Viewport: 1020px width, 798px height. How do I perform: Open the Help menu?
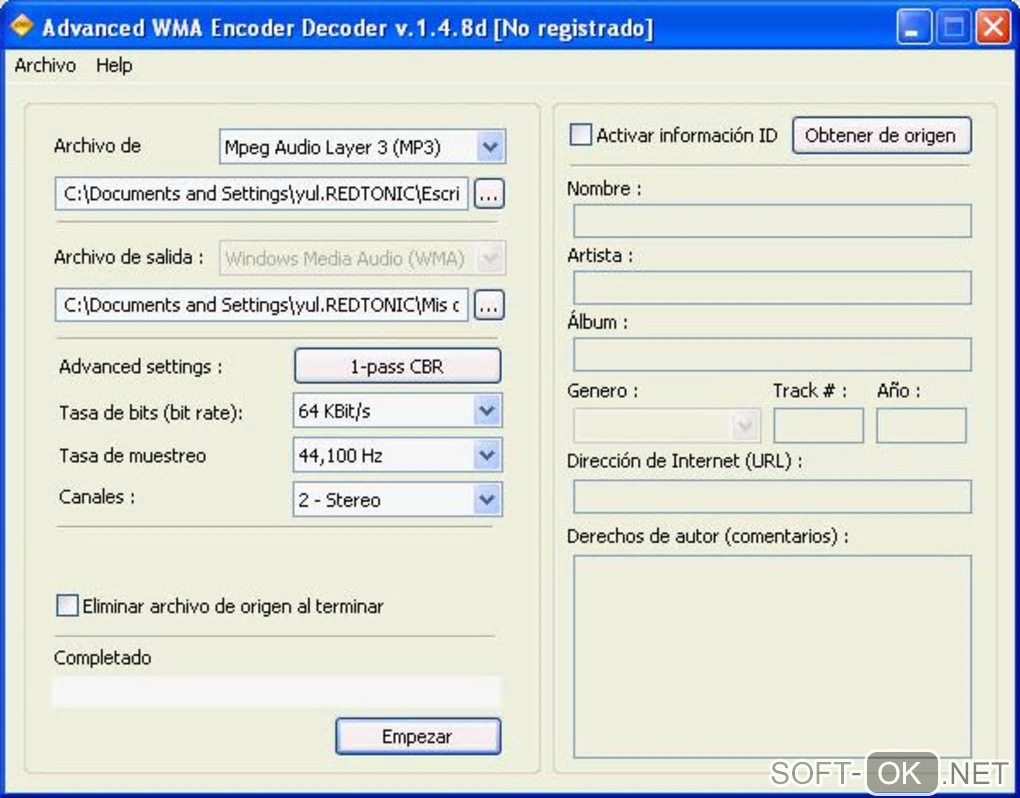click(x=114, y=65)
